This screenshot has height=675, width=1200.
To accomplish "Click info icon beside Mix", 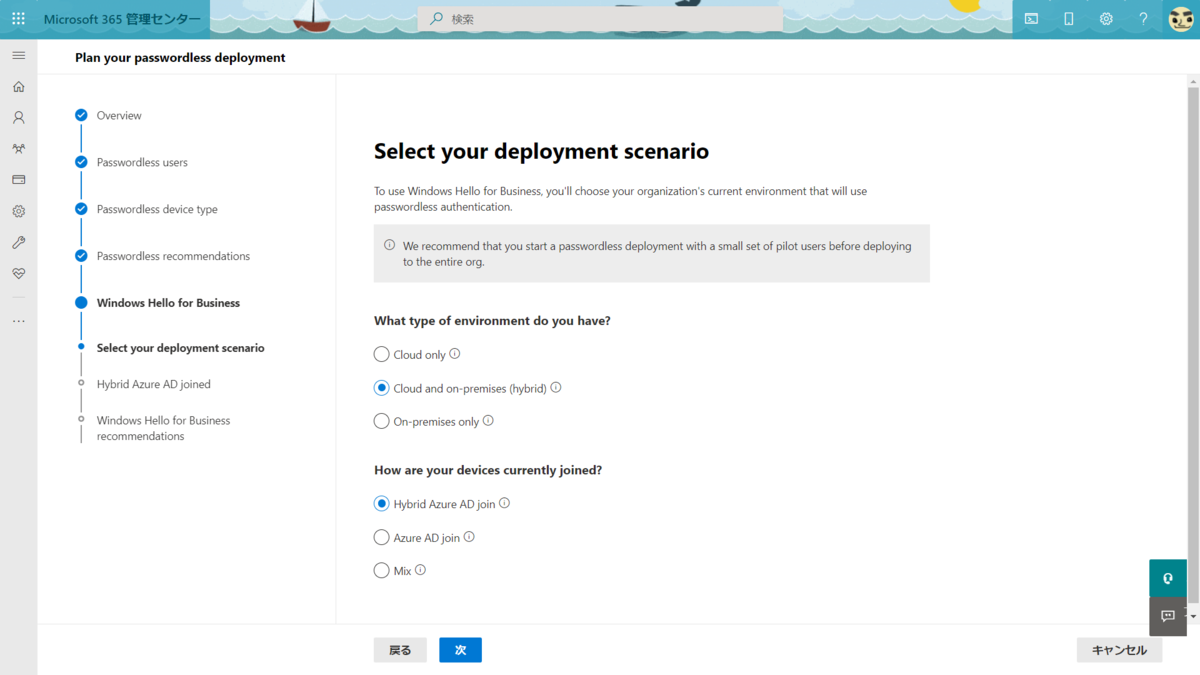I will coord(420,569).
